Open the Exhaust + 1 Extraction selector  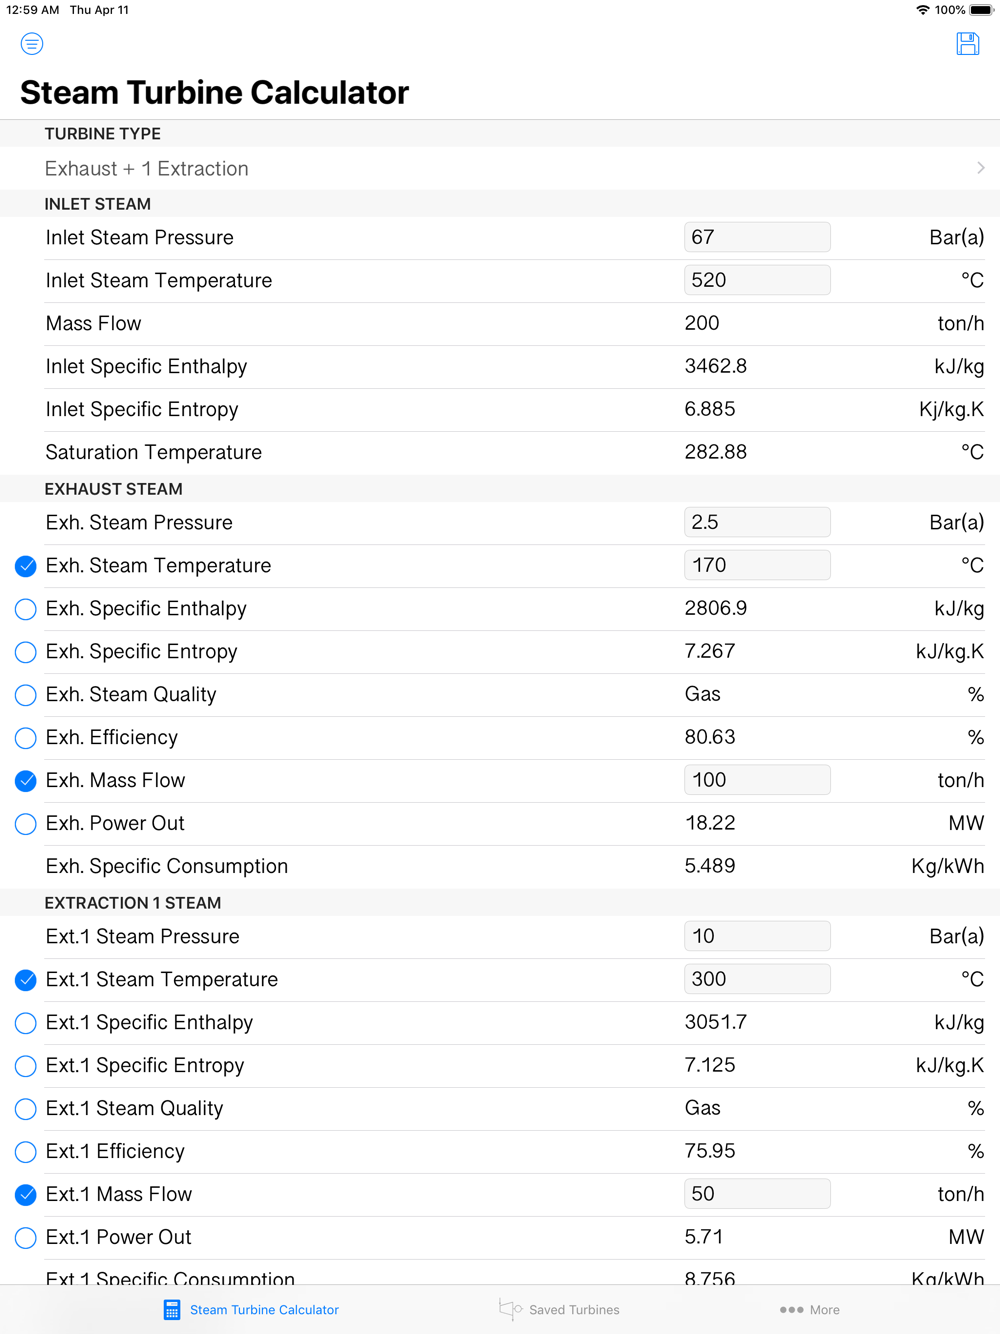(x=500, y=168)
